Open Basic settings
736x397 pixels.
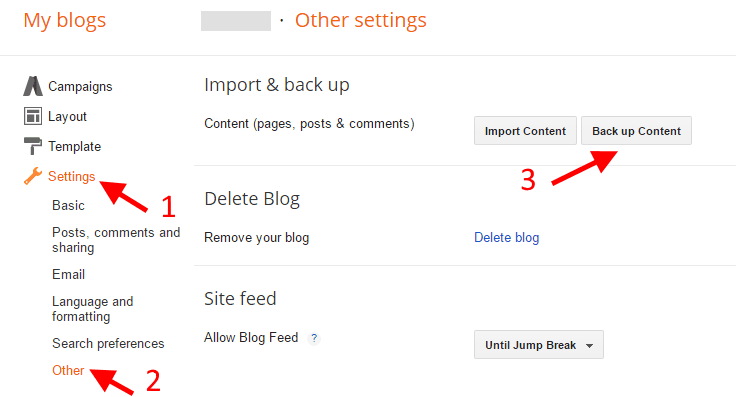(x=68, y=206)
